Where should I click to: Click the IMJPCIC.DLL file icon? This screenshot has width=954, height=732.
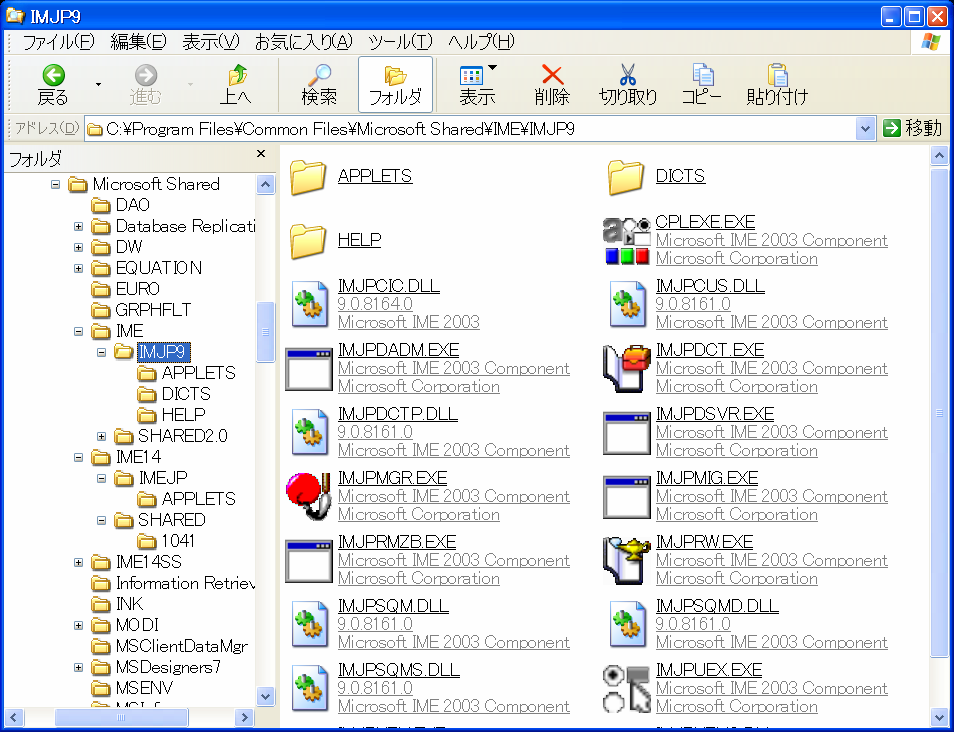point(311,304)
